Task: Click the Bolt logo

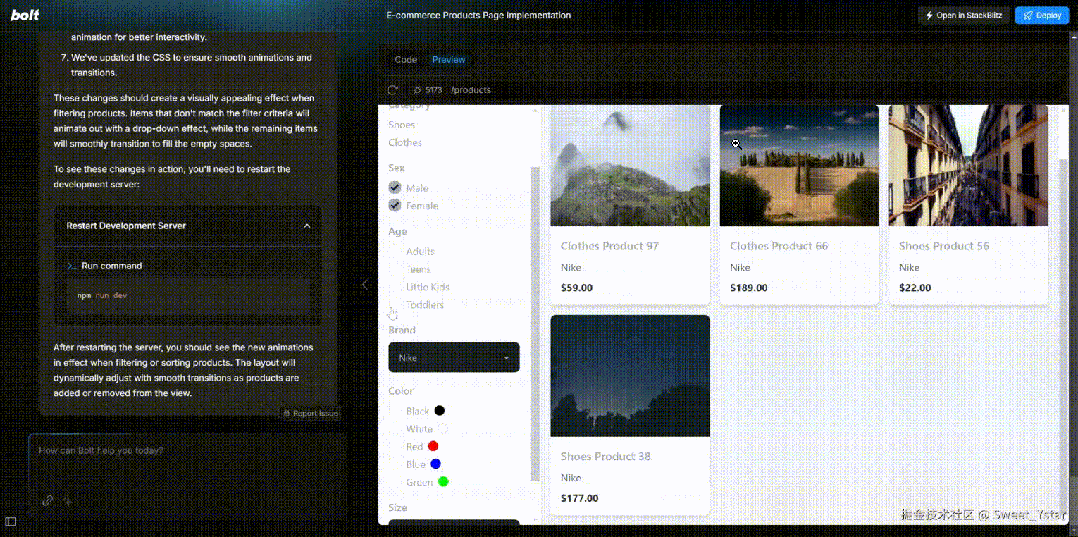Action: (25, 15)
